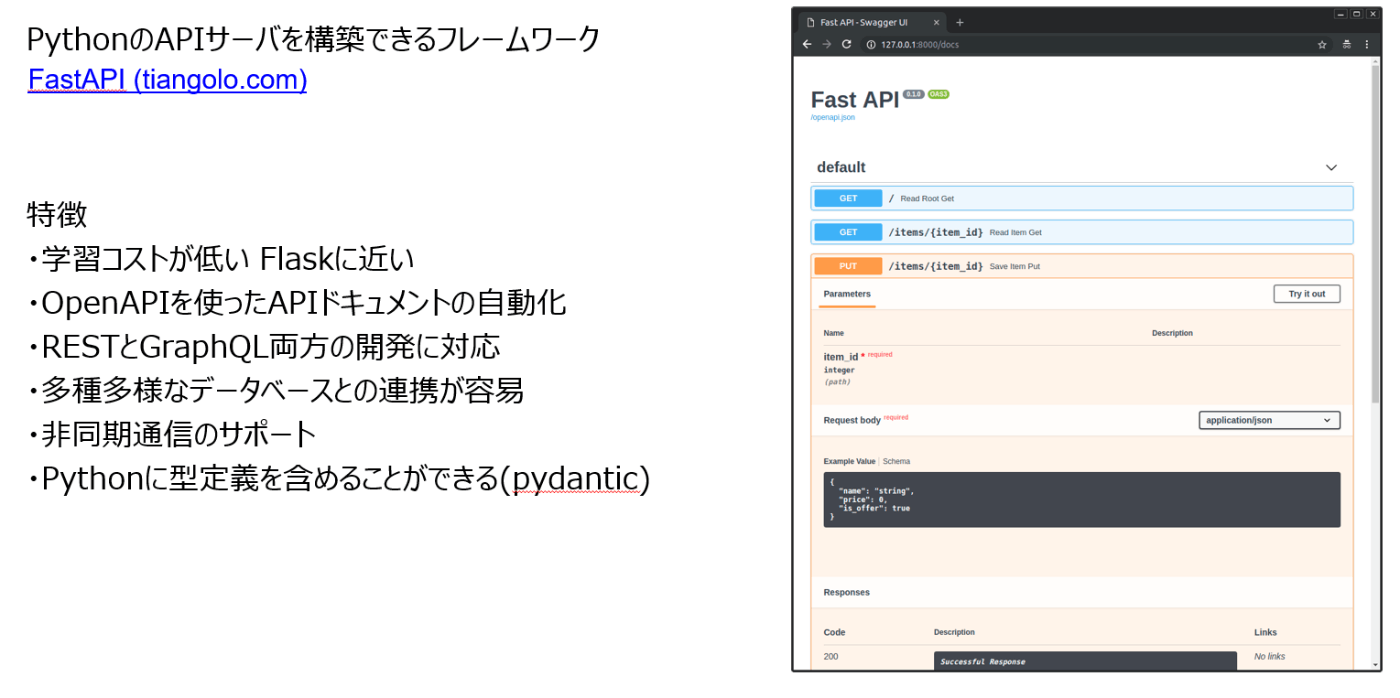Click the item_id parameter name
The height and width of the screenshot is (698, 1400).
click(840, 357)
